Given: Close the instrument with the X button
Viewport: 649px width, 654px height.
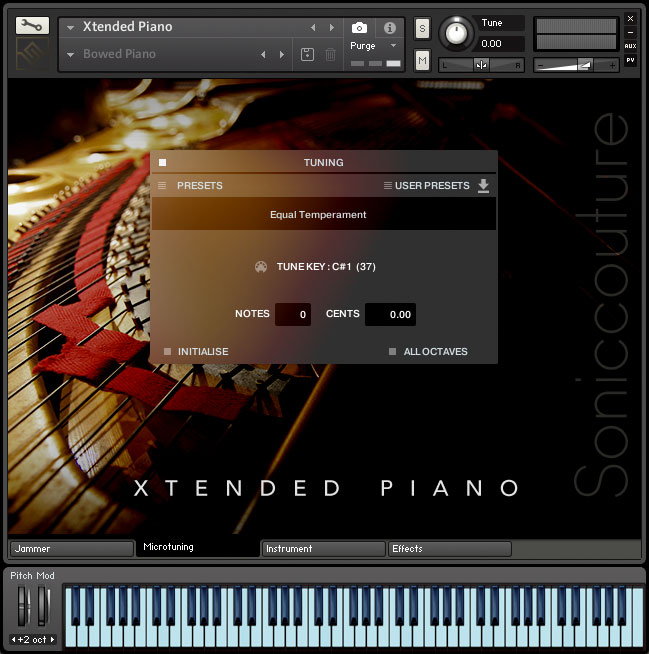Looking at the screenshot, I should (630, 18).
